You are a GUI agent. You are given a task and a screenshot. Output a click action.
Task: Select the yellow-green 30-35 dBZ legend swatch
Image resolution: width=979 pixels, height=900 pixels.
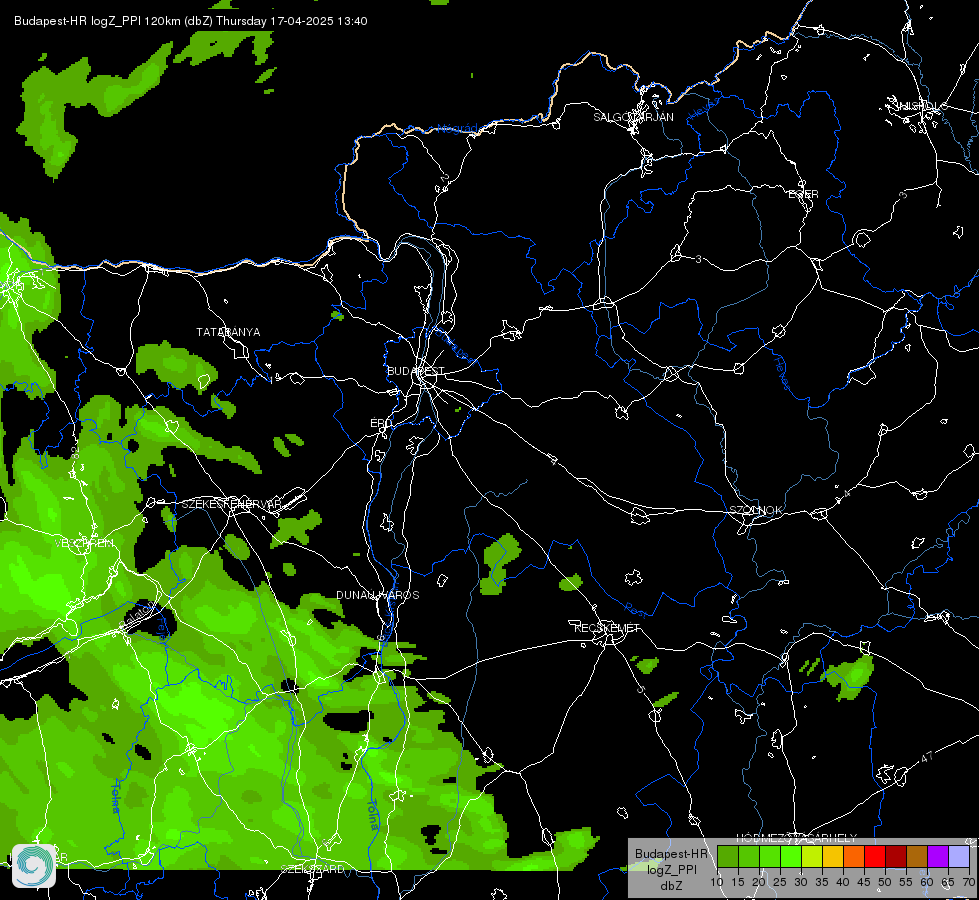pos(812,857)
